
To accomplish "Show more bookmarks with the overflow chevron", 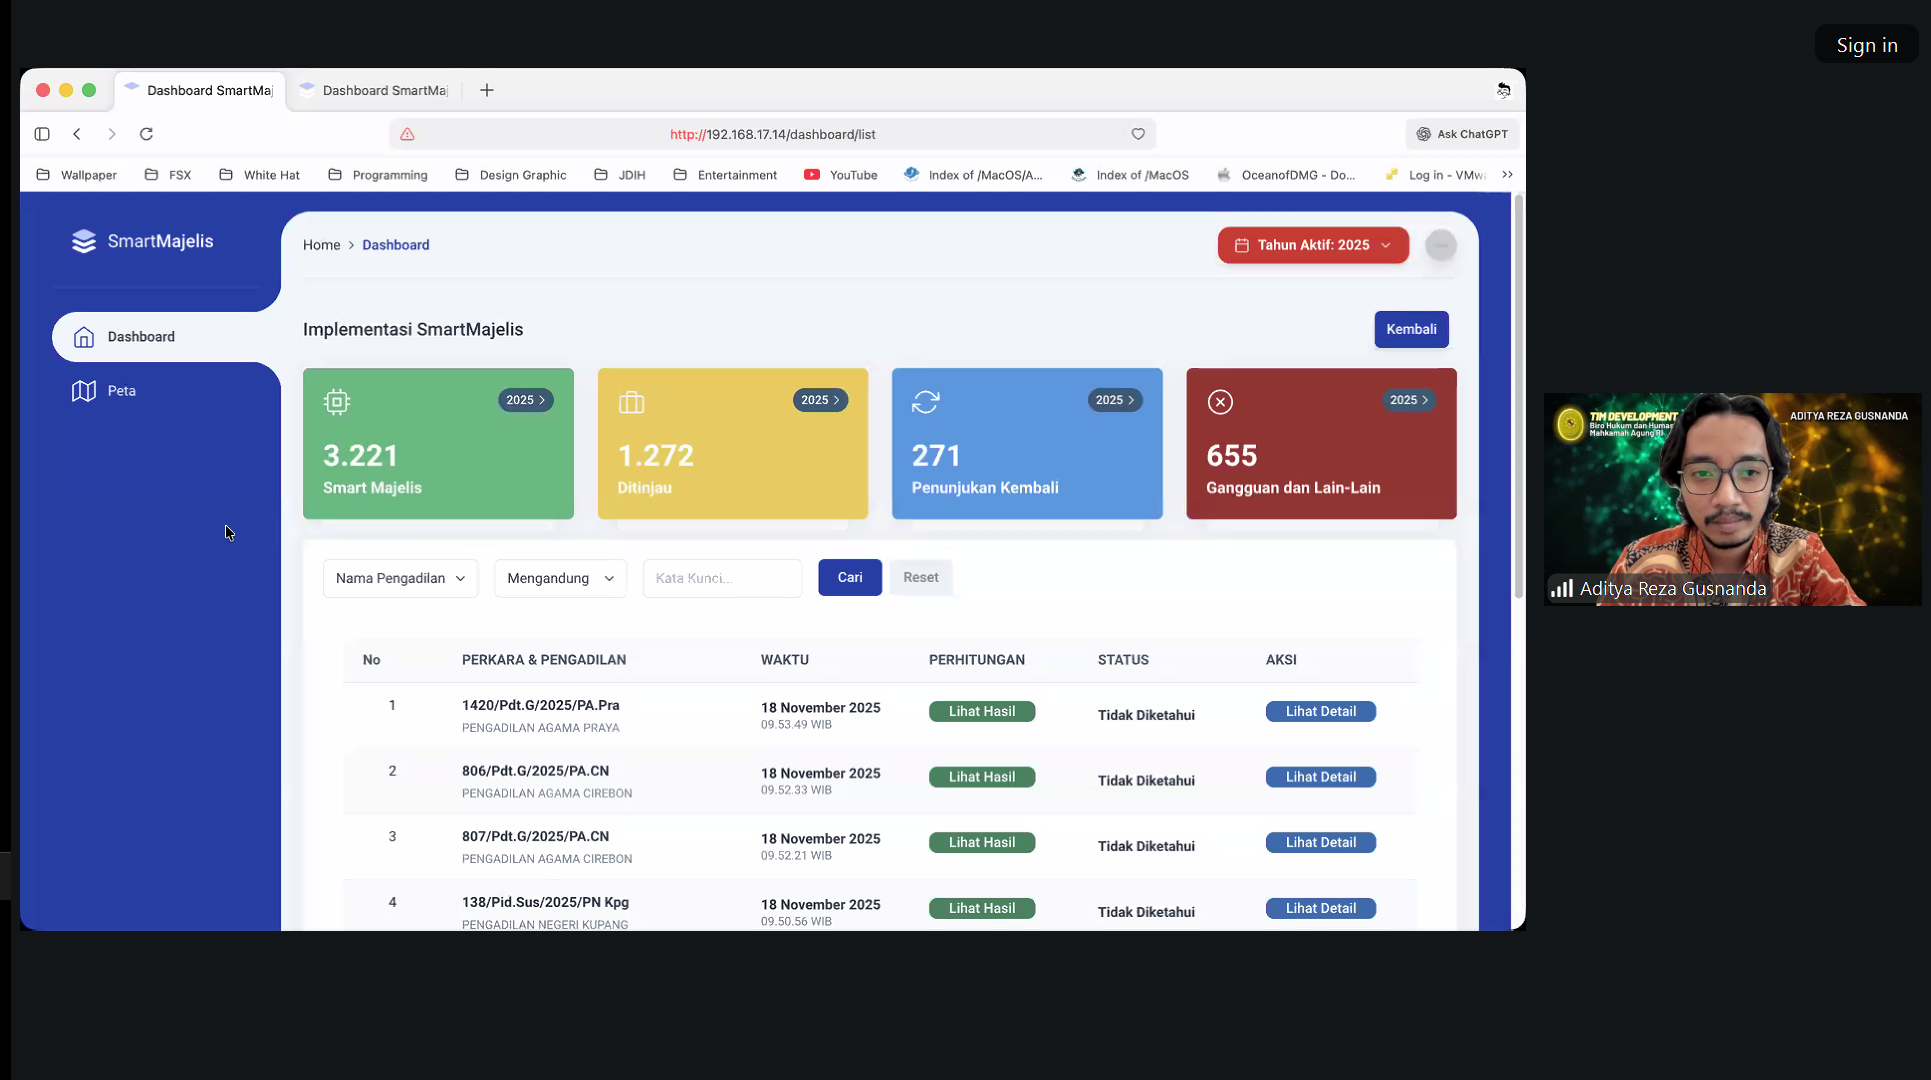I will (1507, 175).
